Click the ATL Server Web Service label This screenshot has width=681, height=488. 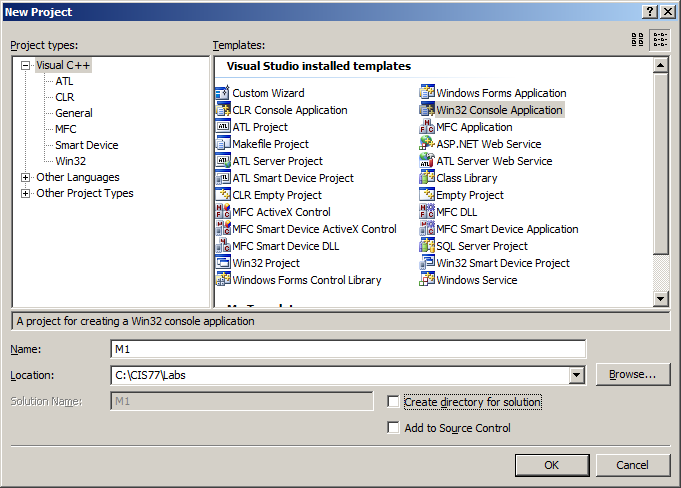(x=494, y=161)
